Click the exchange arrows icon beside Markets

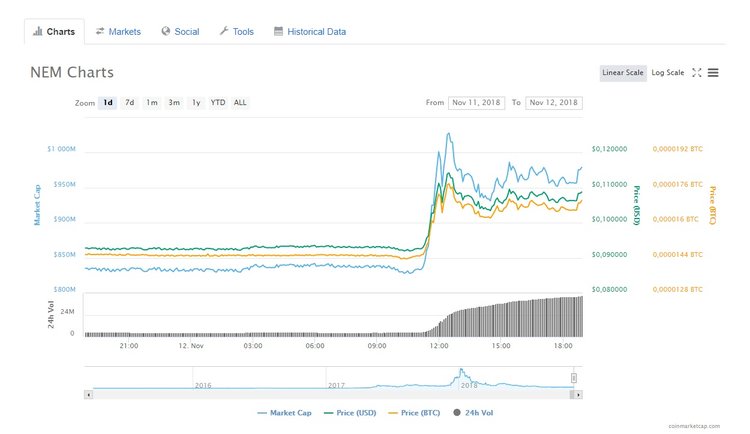[100, 31]
